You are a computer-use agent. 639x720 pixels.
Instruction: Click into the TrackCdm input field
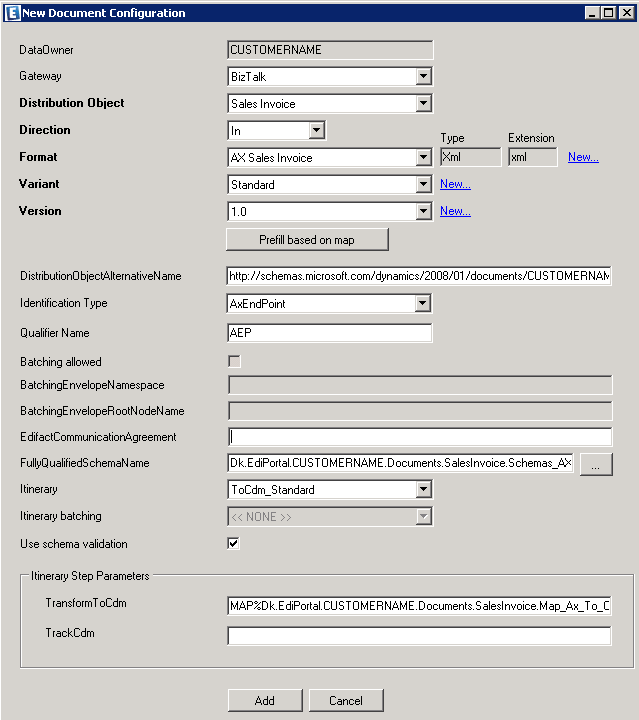coord(420,636)
